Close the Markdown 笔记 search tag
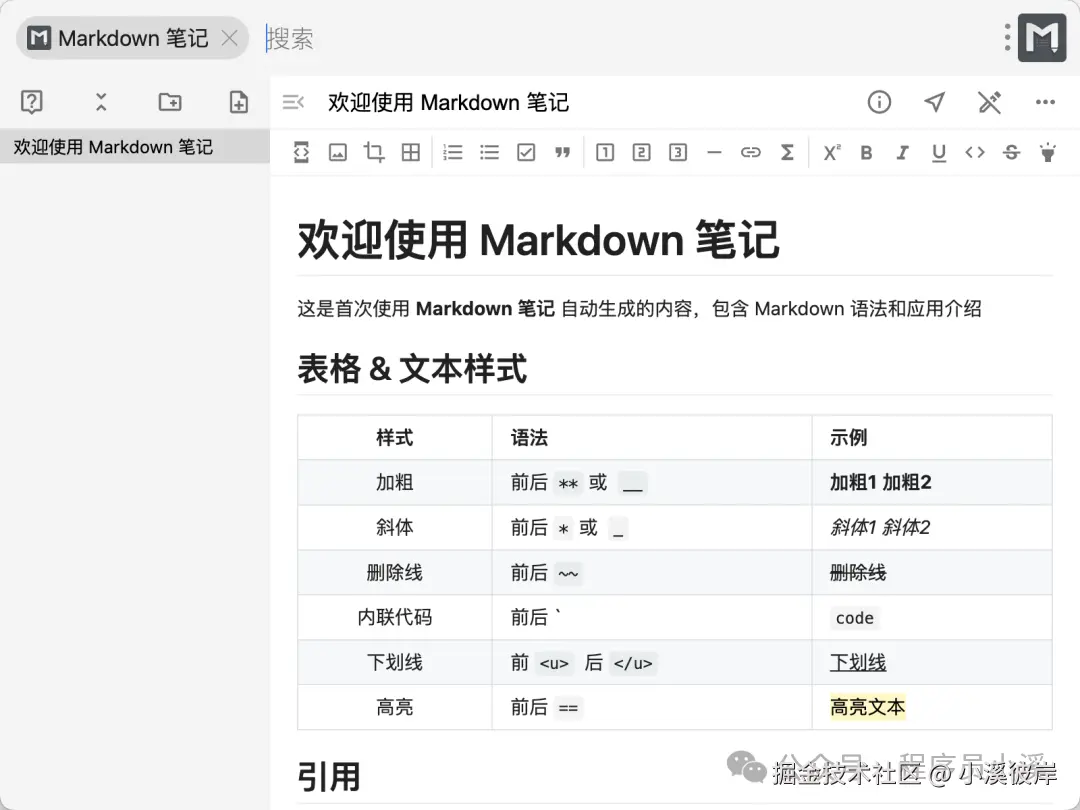Viewport: 1080px width, 810px height. (230, 38)
